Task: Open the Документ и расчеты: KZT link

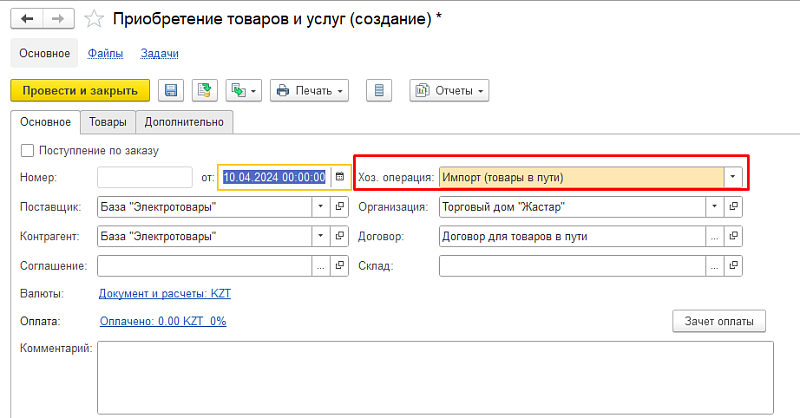Action: tap(165, 294)
